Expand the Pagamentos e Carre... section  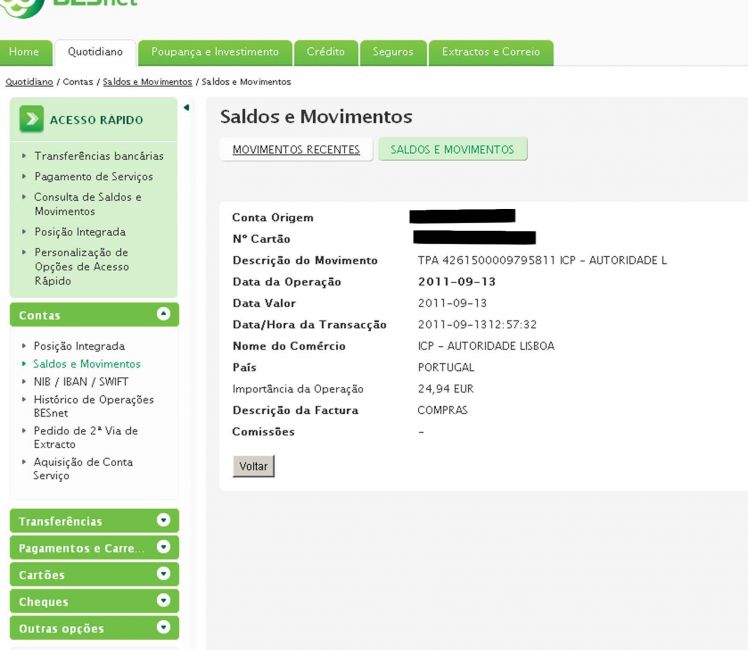point(163,547)
